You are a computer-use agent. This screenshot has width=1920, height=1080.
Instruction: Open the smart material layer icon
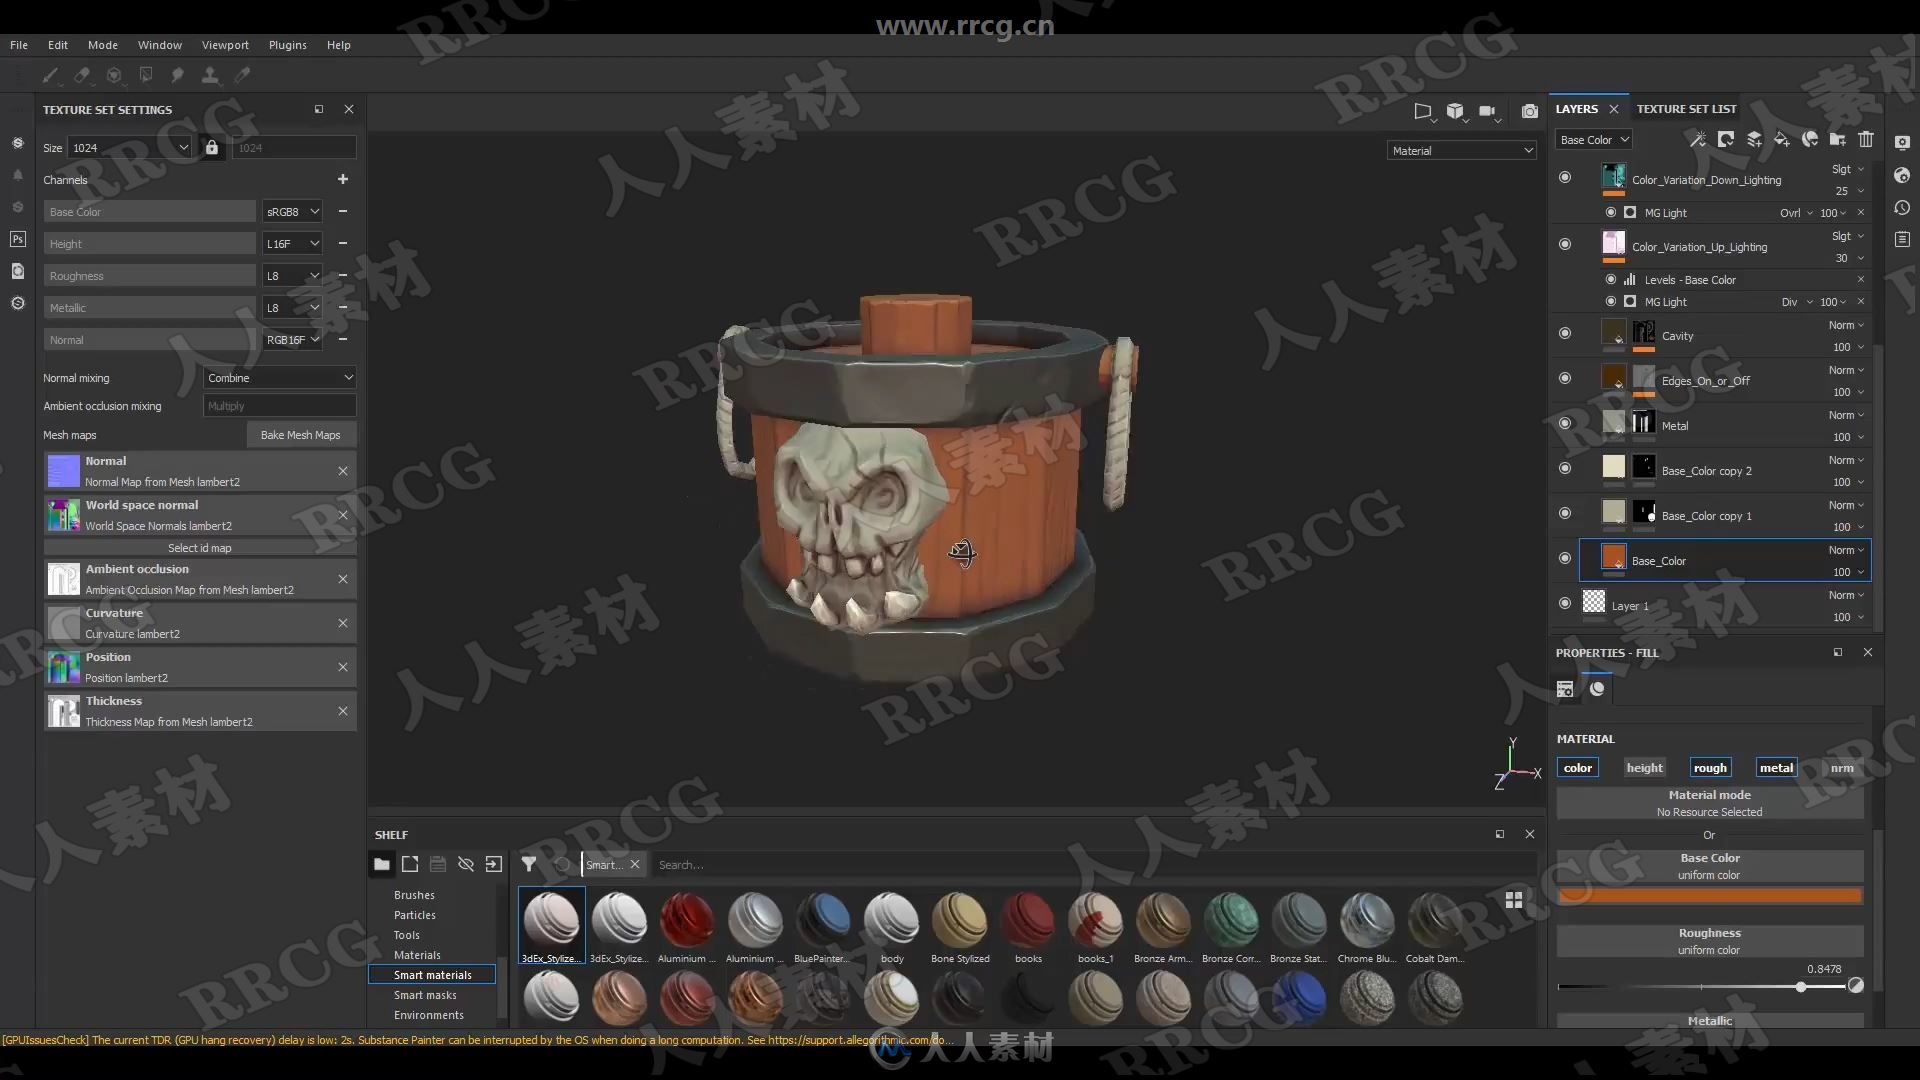click(1810, 139)
